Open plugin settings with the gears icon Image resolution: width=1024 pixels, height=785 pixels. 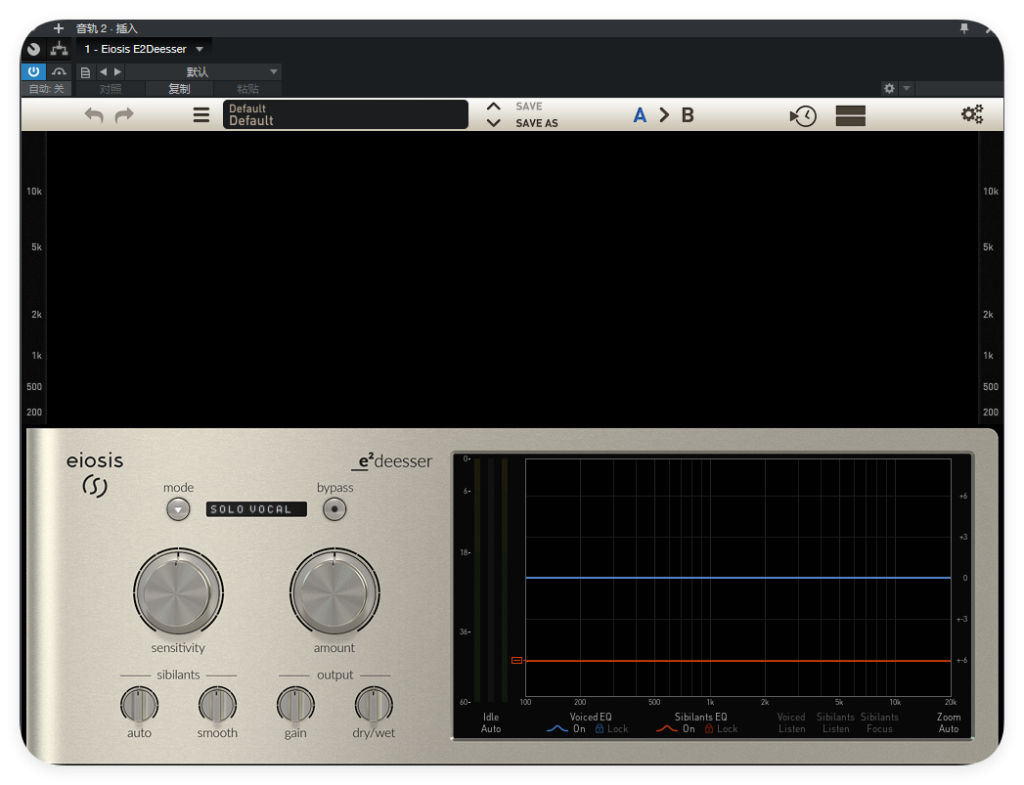(972, 114)
